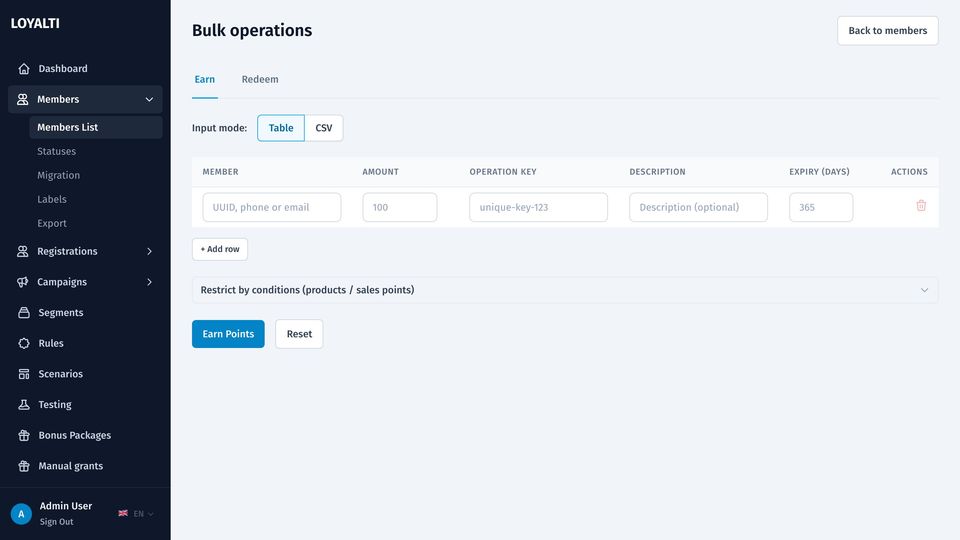This screenshot has height=540, width=960.
Task: Click the Earn Points button
Action: click(228, 334)
